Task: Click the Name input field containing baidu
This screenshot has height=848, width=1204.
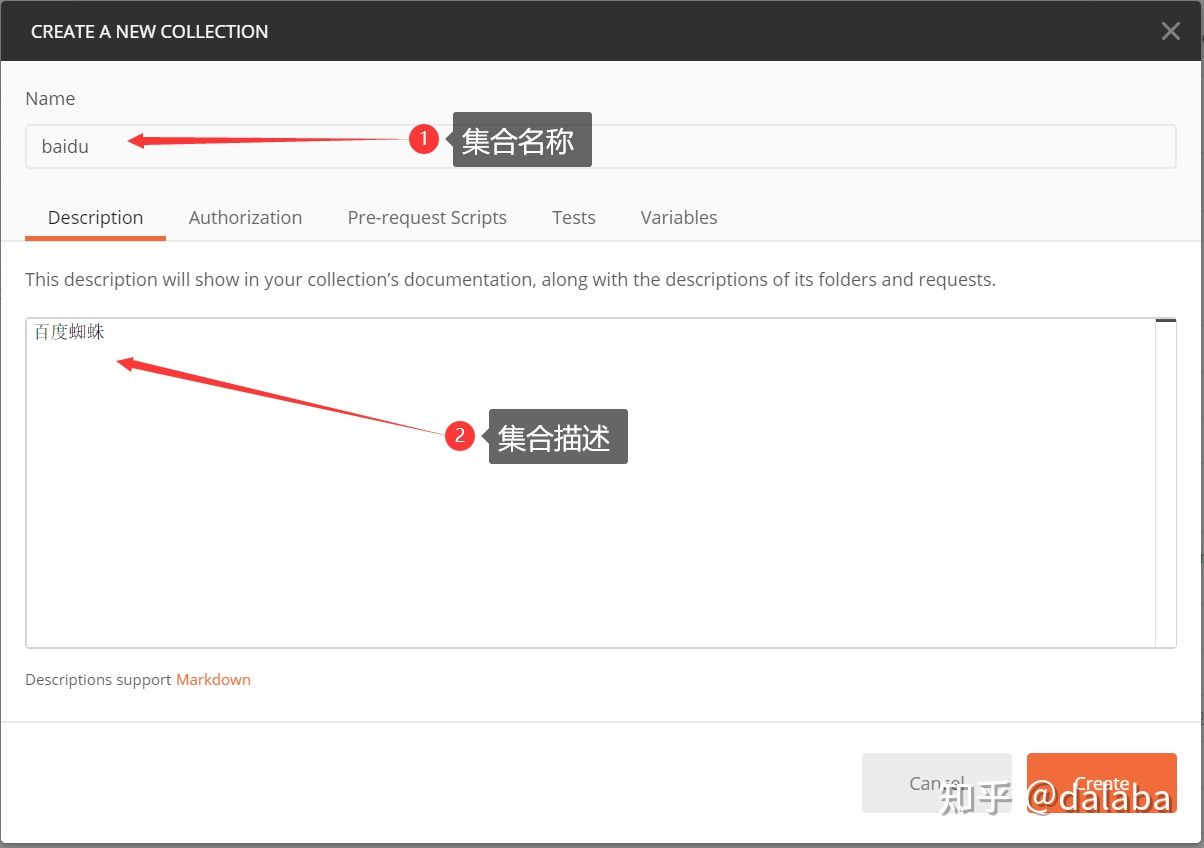Action: (600, 146)
